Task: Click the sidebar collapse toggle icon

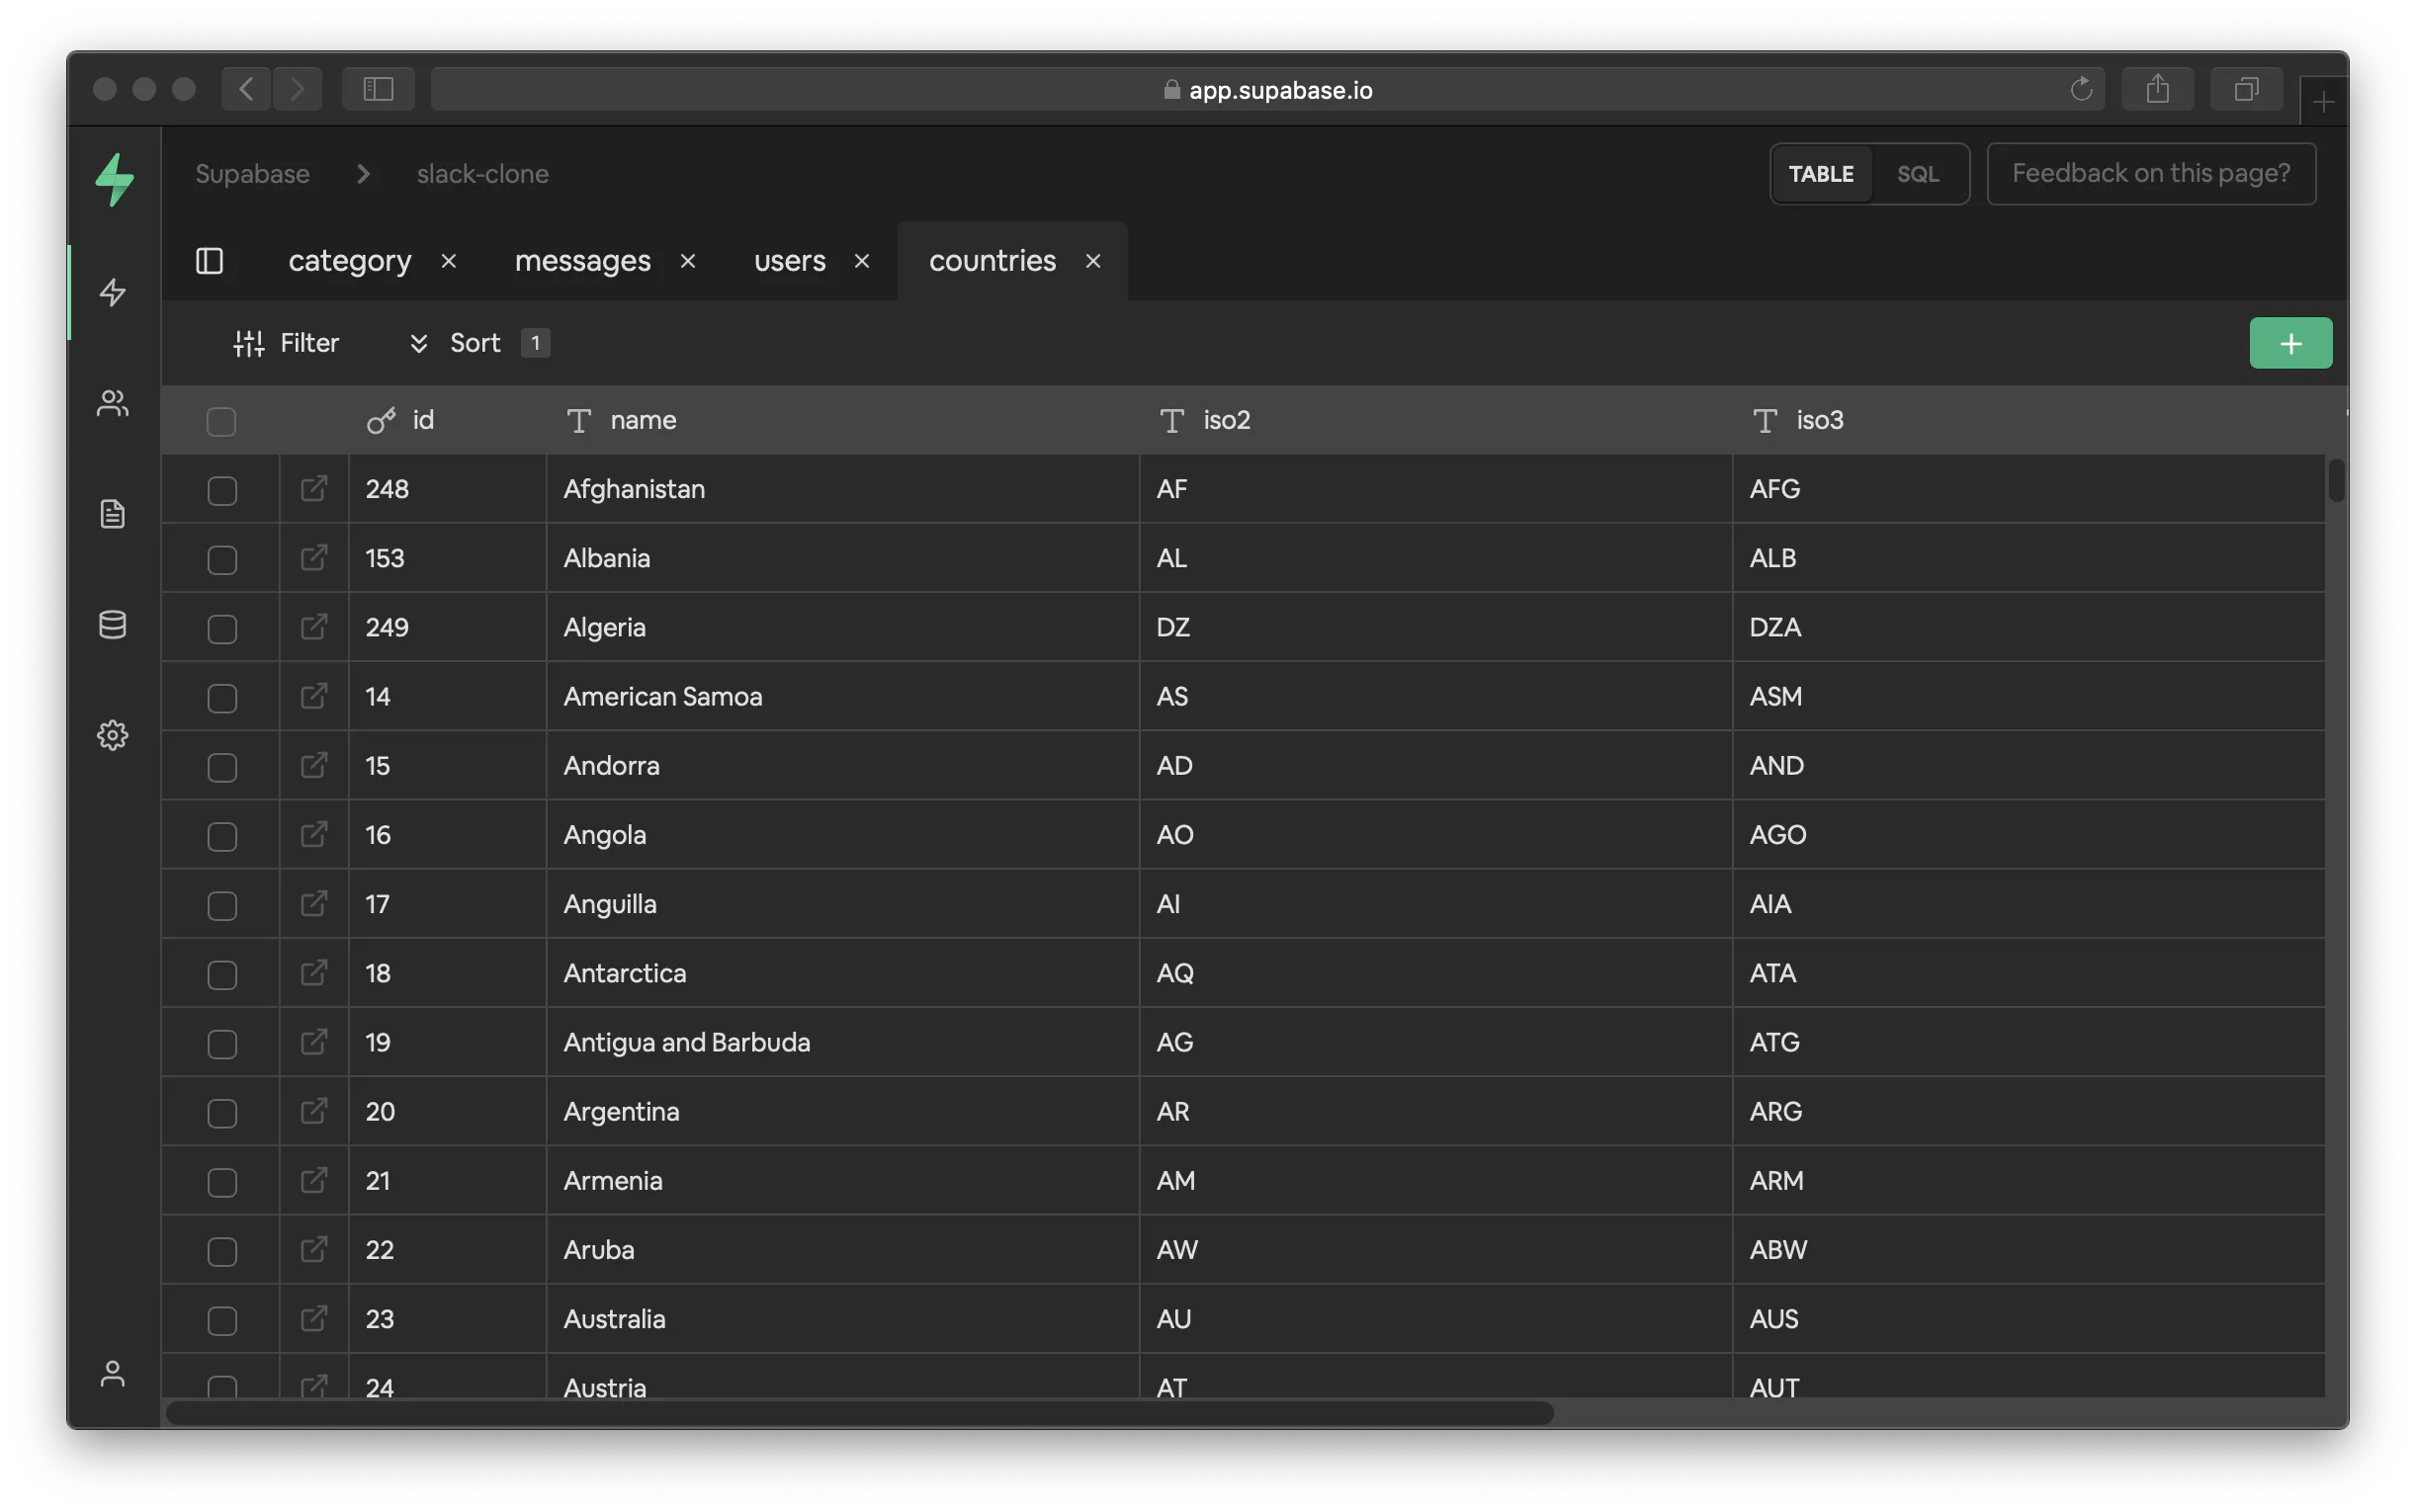Action: (x=209, y=260)
